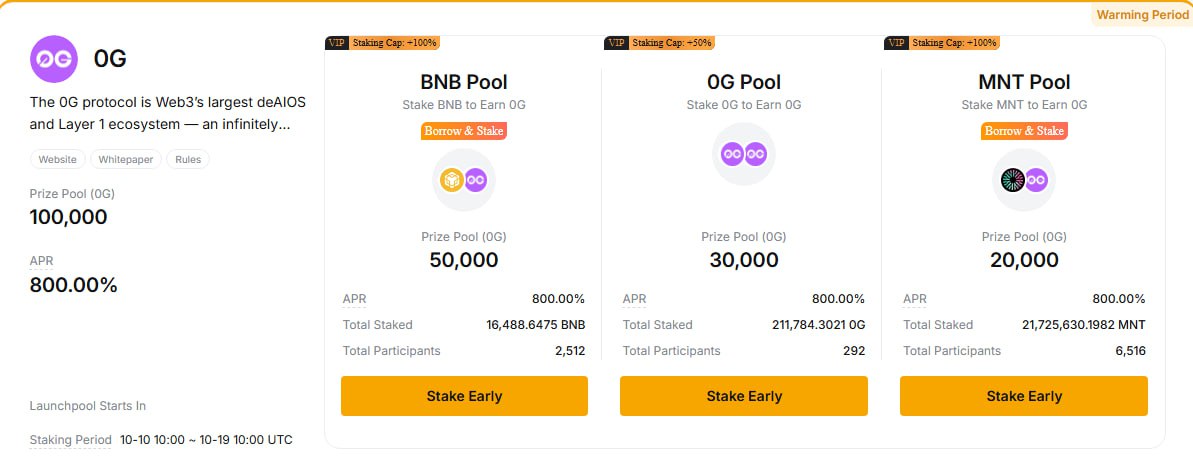Click the Staking Period underlined label
The width and height of the screenshot is (1193, 469).
[70, 440]
